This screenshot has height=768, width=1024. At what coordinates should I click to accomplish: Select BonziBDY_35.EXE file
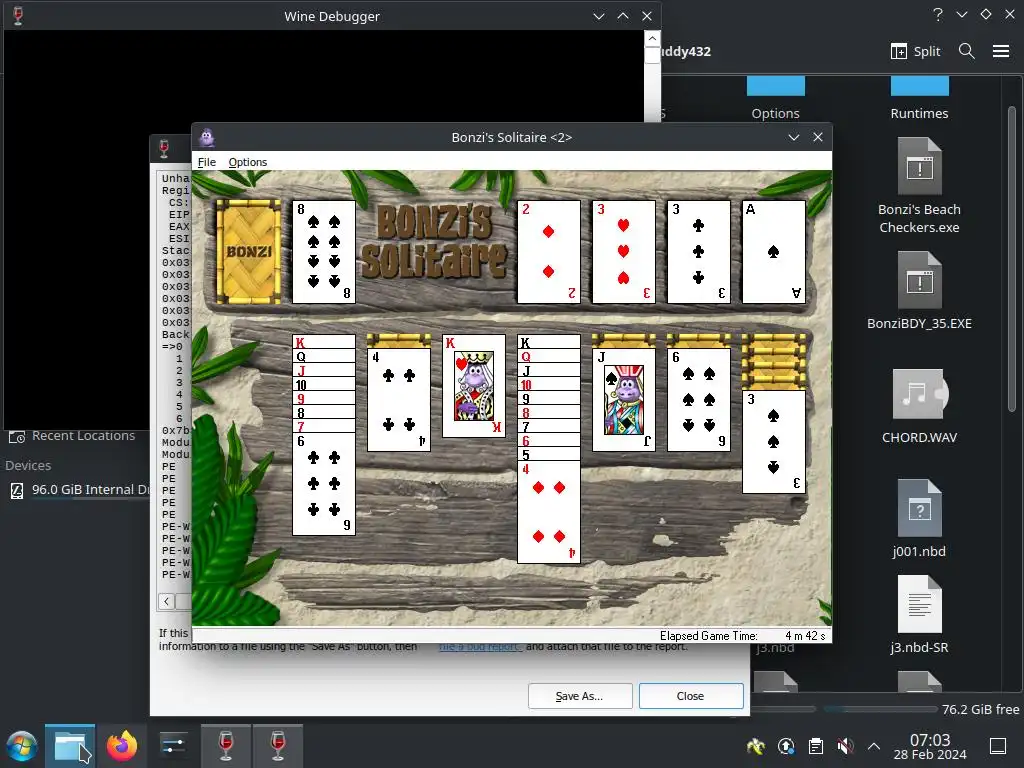point(919,291)
